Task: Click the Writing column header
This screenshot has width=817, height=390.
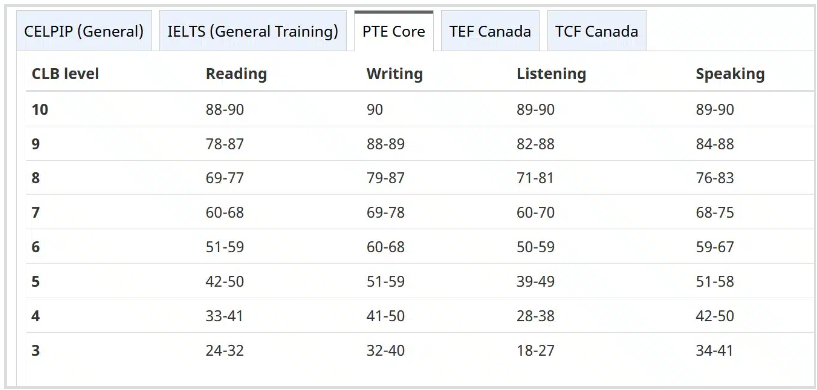Action: [x=394, y=74]
